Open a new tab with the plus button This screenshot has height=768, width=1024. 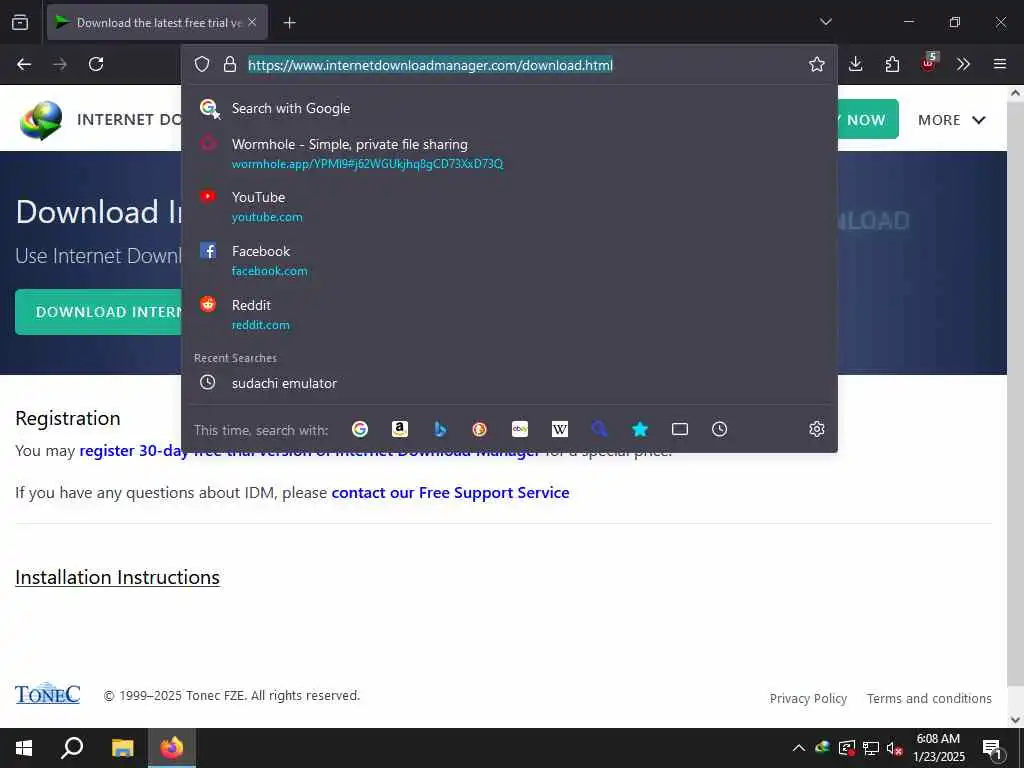pyautogui.click(x=289, y=23)
